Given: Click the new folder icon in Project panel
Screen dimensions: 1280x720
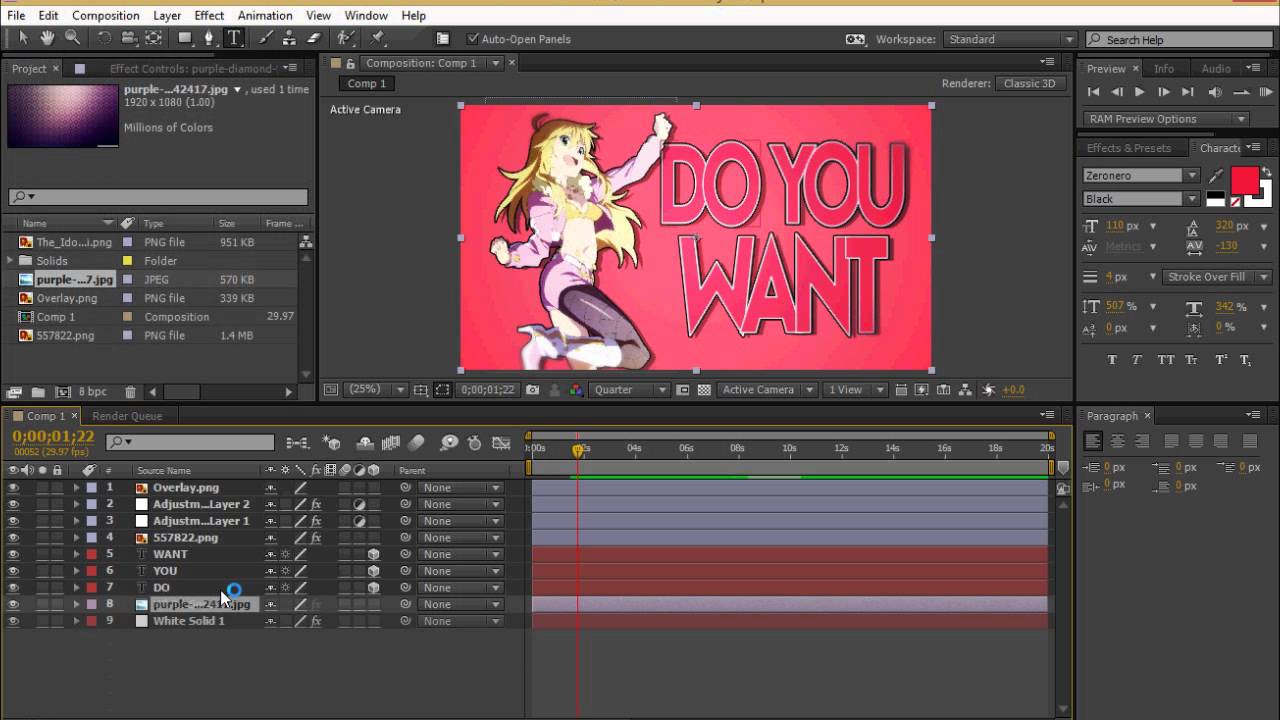Looking at the screenshot, I should coord(37,392).
